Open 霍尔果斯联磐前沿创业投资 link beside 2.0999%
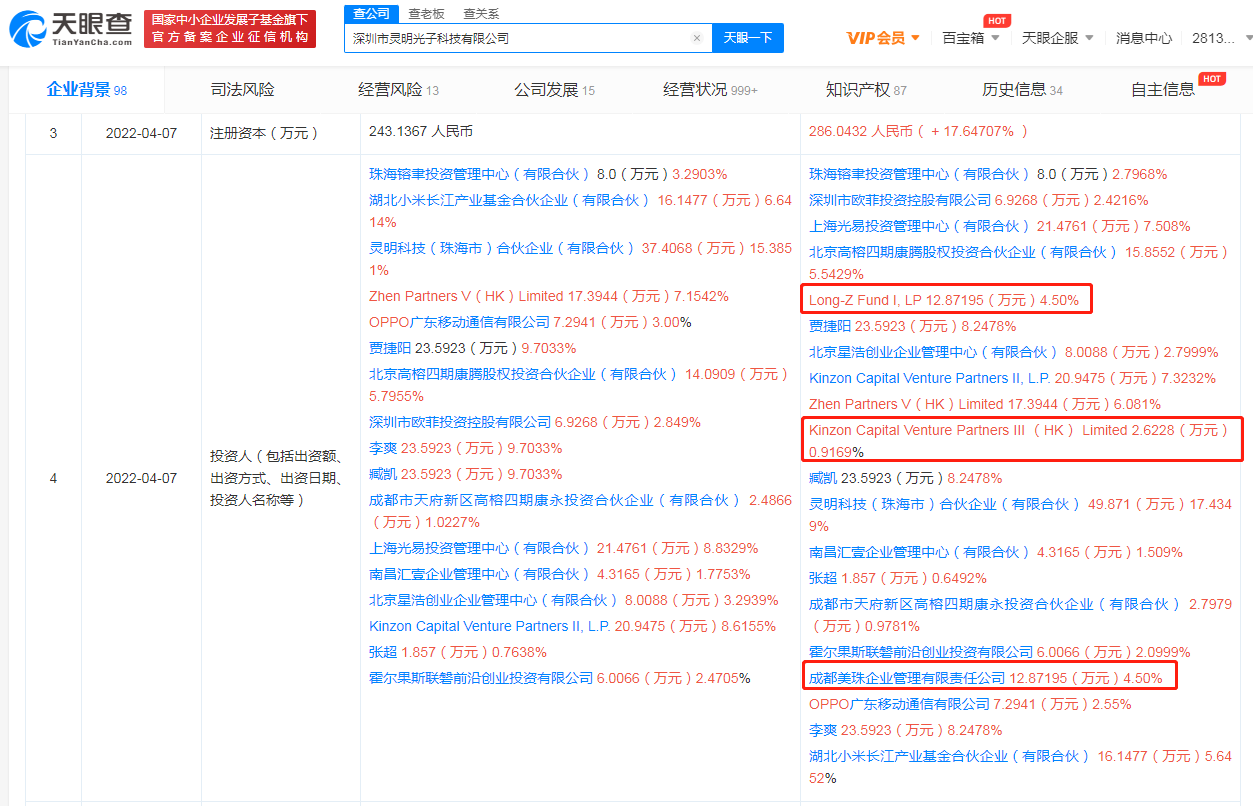 coord(921,652)
